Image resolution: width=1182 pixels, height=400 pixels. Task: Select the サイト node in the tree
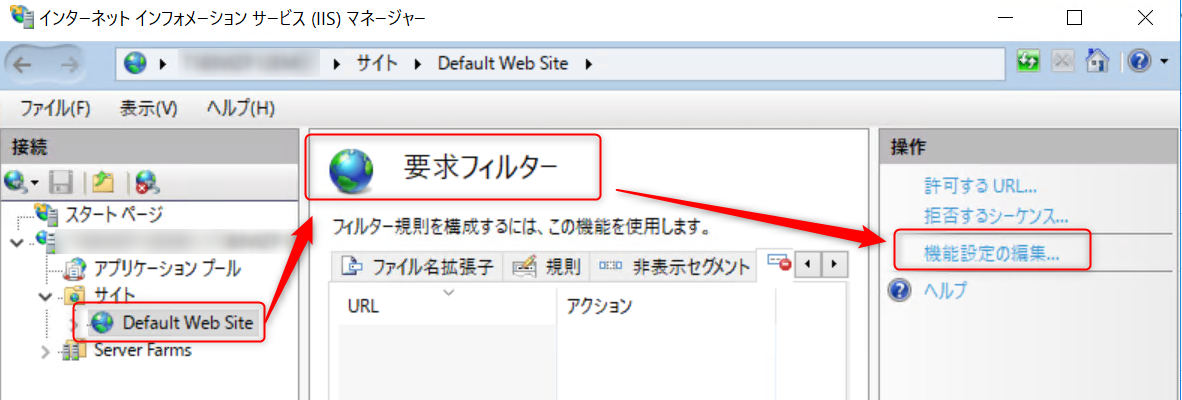[115, 295]
